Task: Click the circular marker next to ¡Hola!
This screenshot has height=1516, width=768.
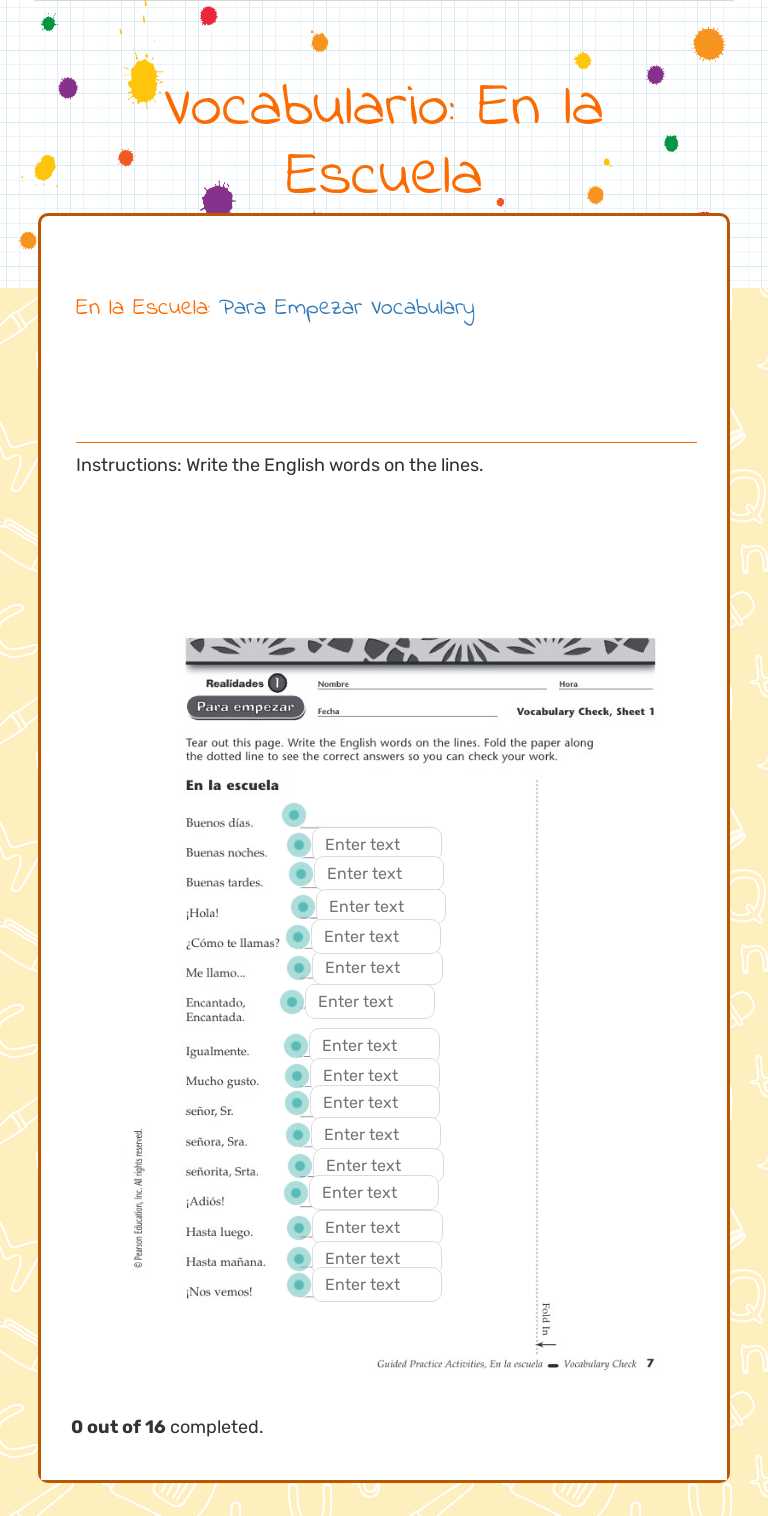Action: point(305,906)
